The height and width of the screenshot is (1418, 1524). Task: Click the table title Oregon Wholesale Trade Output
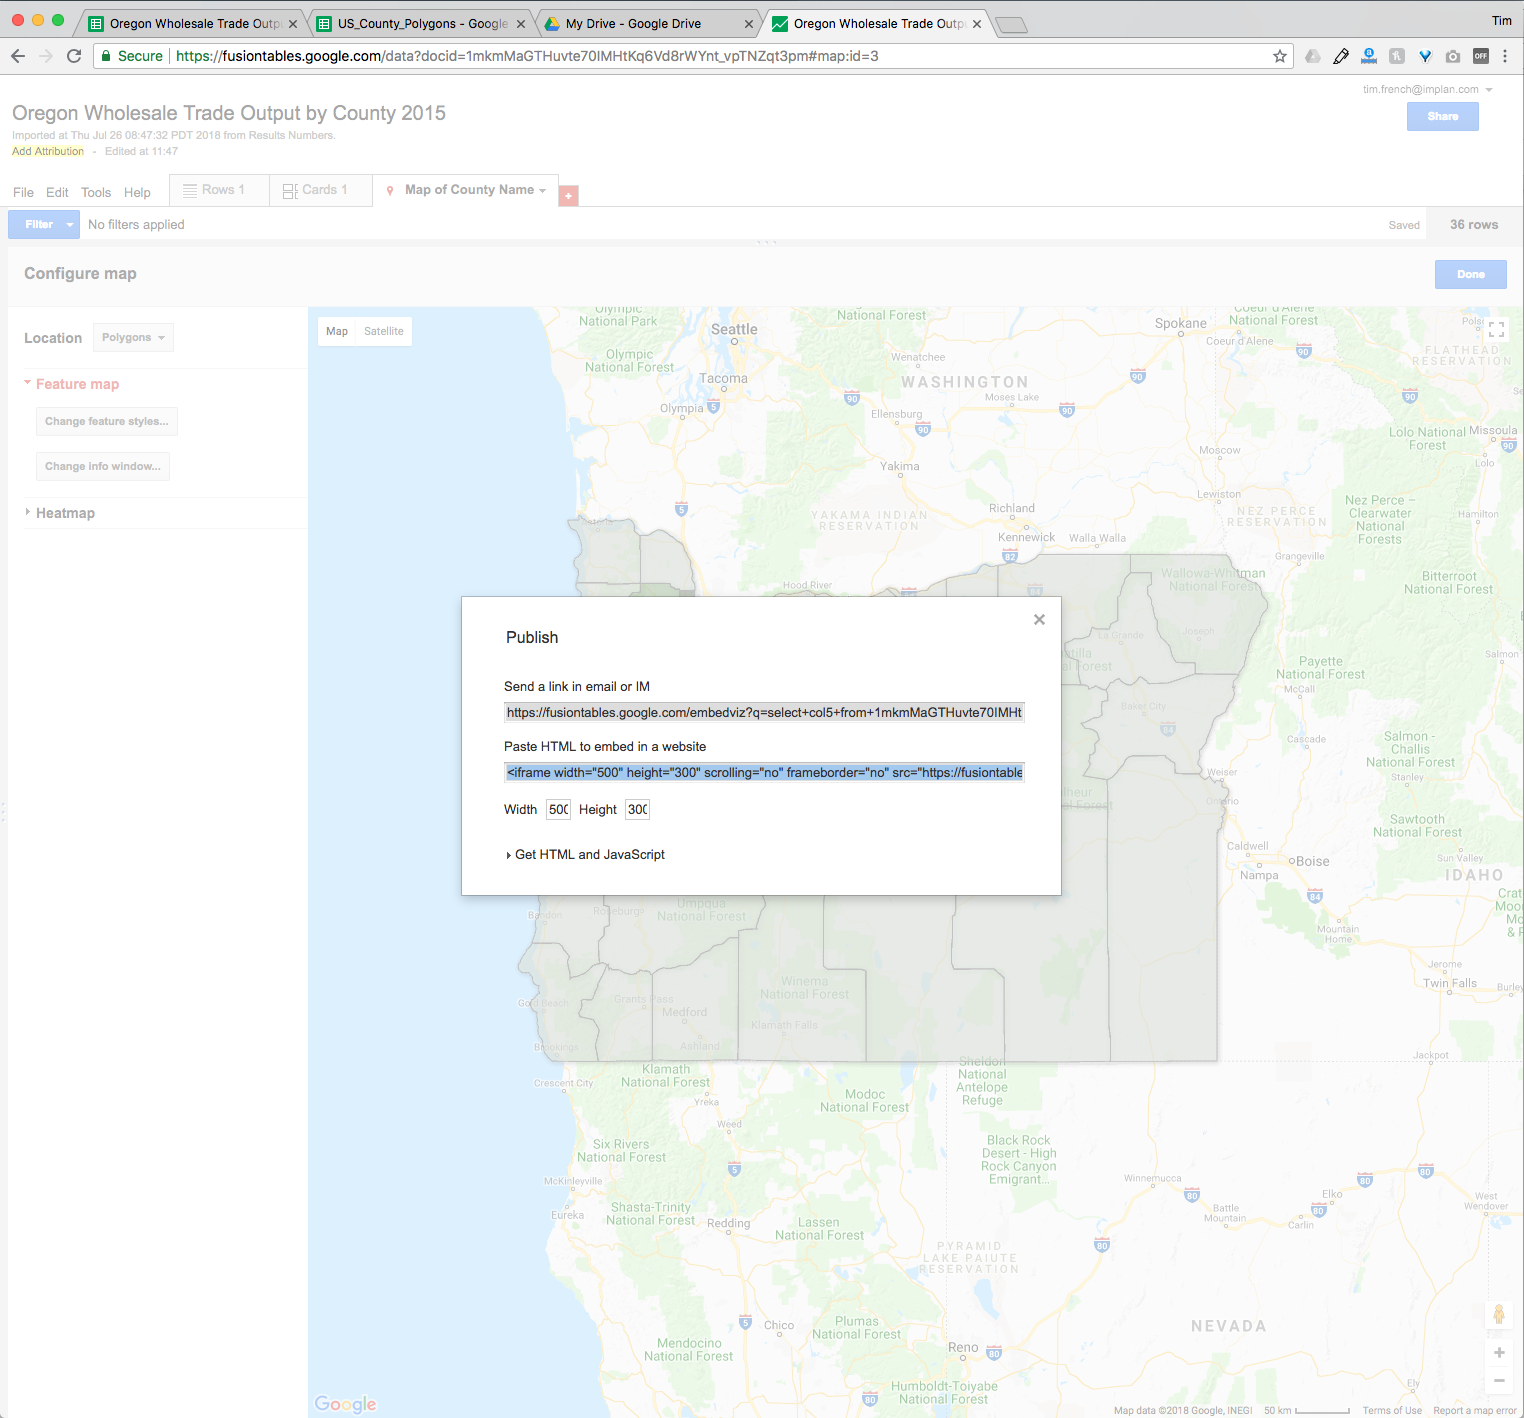click(229, 113)
